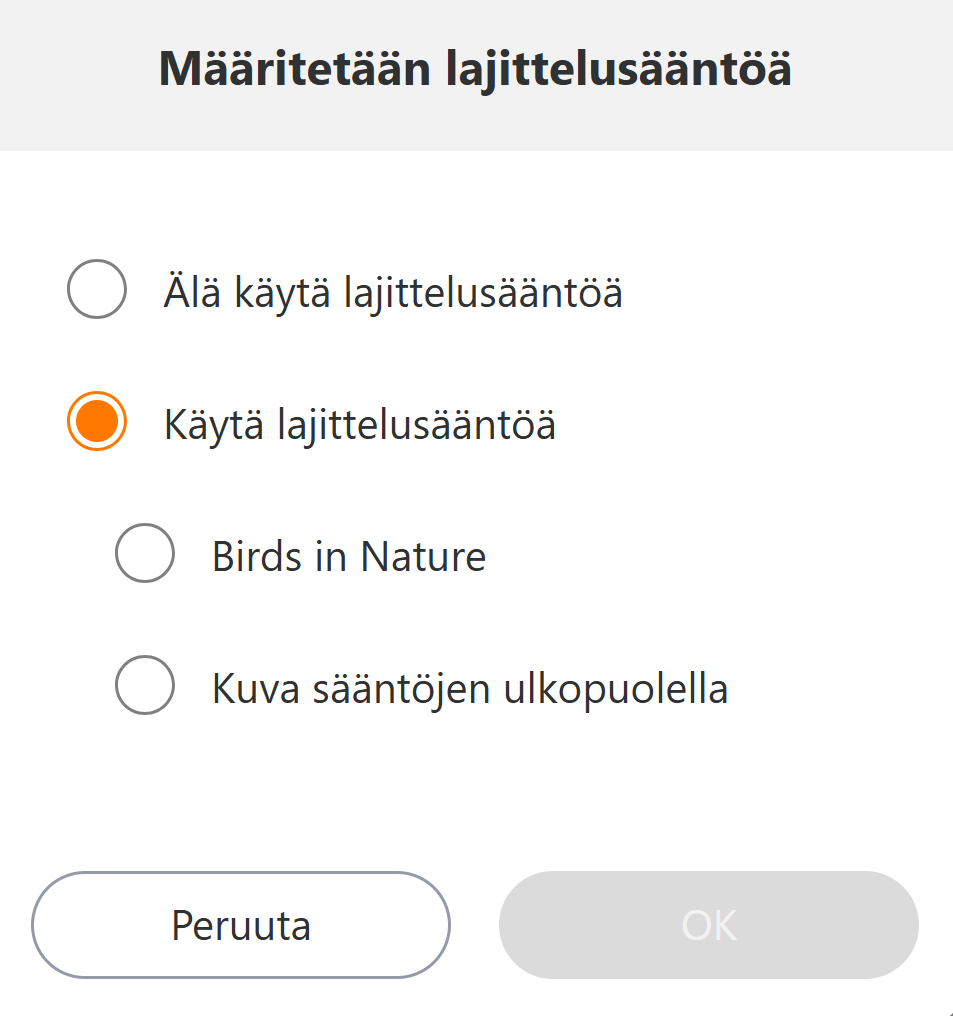Click the 'Birds in Nature' label text
Image resolution: width=953 pixels, height=1016 pixels.
[348, 556]
